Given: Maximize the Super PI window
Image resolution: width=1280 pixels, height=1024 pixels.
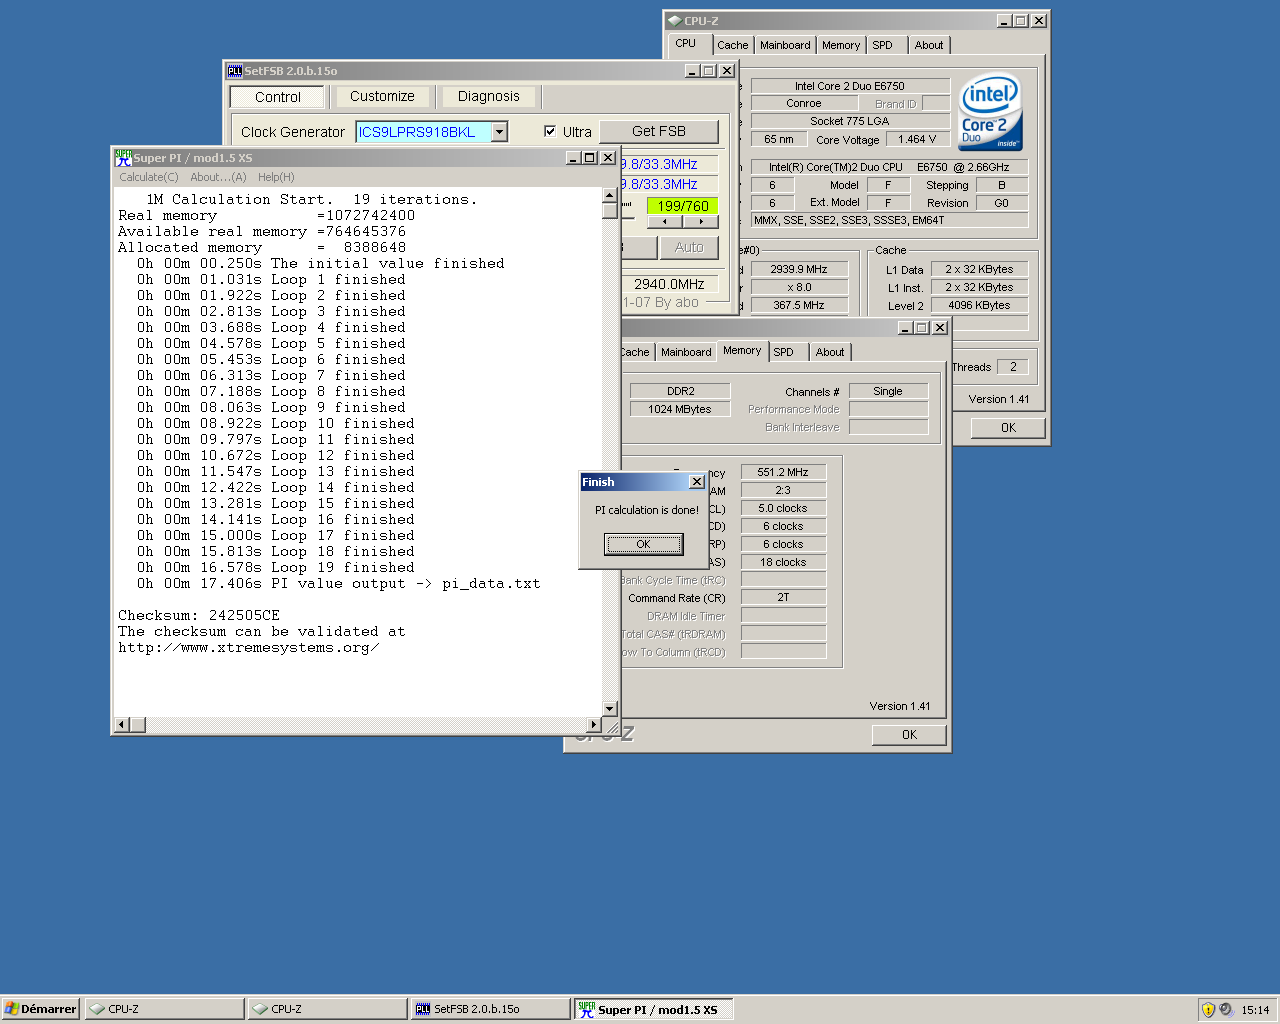Looking at the screenshot, I should point(589,158).
